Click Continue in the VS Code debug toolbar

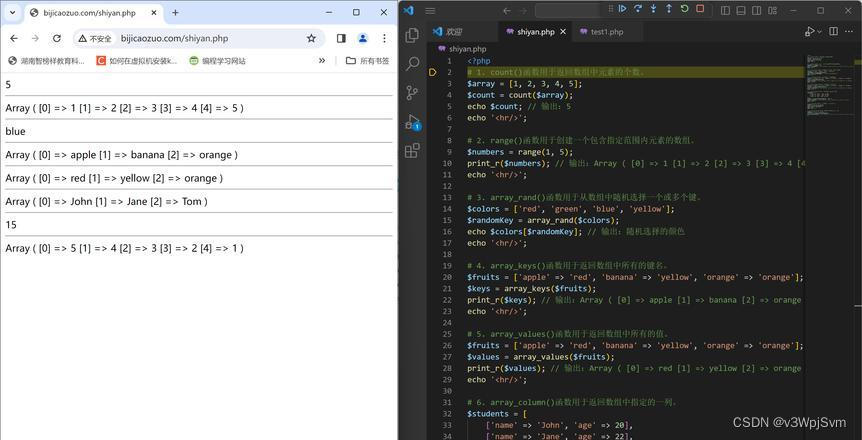pyautogui.click(x=623, y=9)
